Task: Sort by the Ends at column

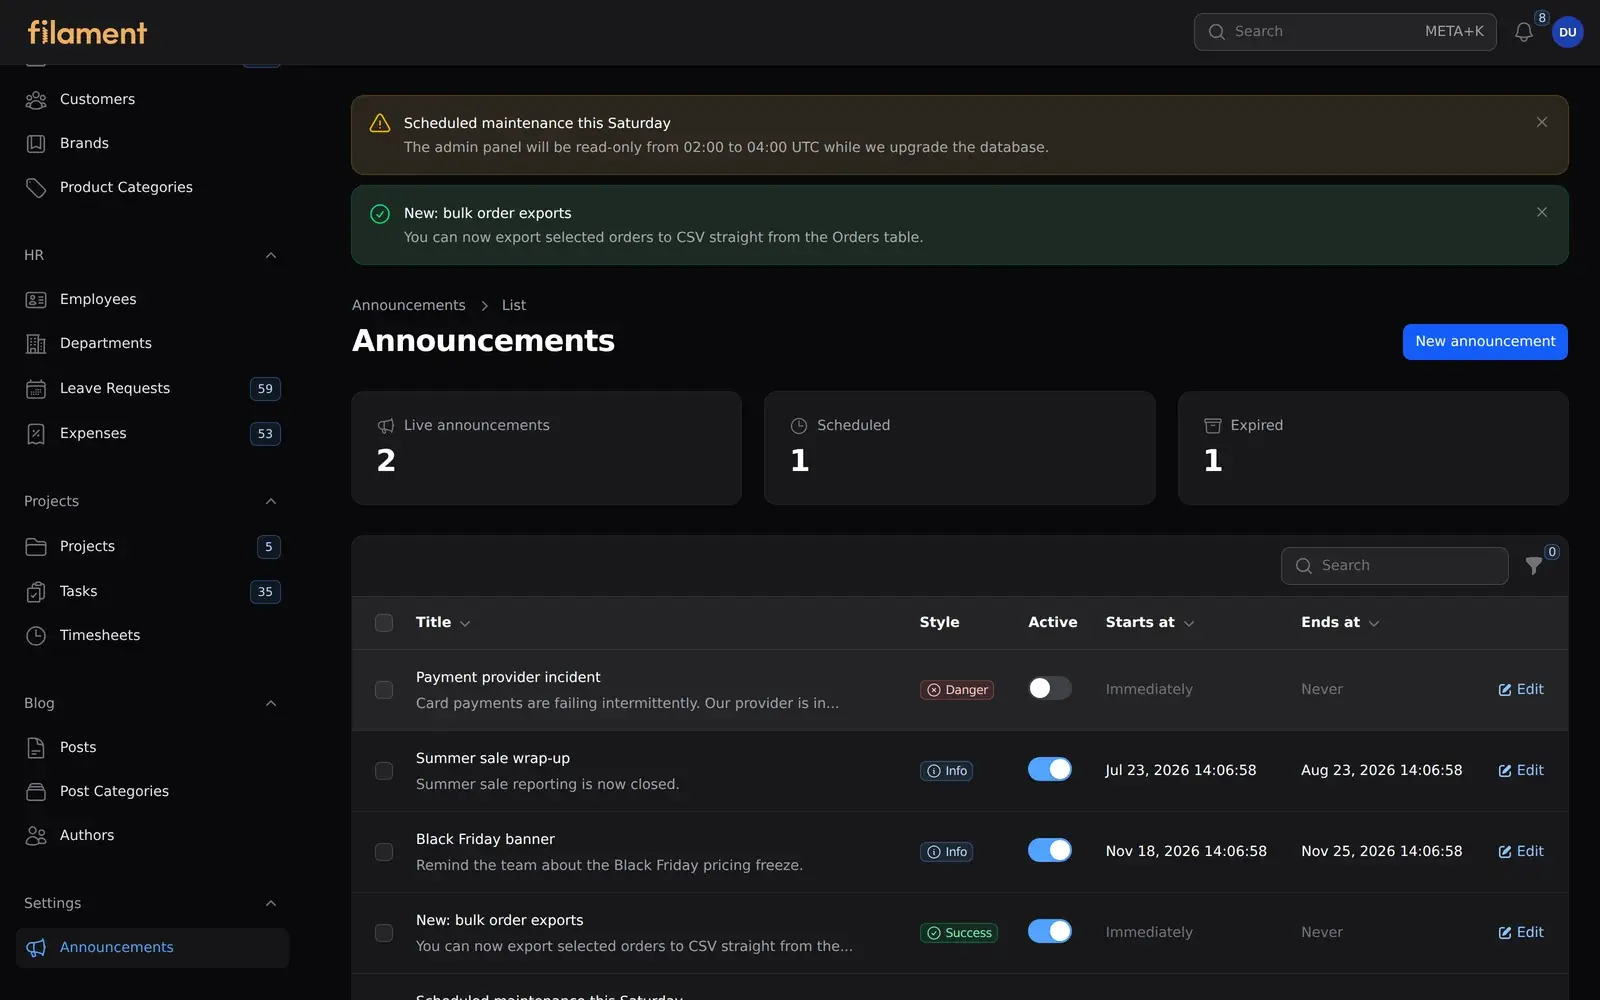Action: click(1340, 622)
